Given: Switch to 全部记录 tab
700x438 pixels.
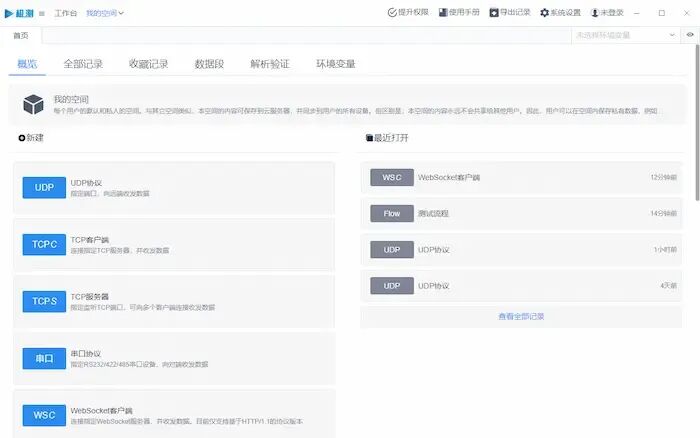Looking at the screenshot, I should coord(83,64).
